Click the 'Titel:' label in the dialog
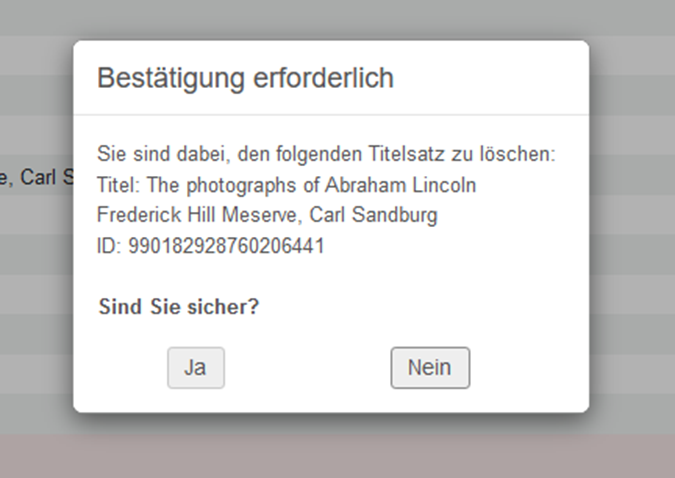 tap(119, 186)
